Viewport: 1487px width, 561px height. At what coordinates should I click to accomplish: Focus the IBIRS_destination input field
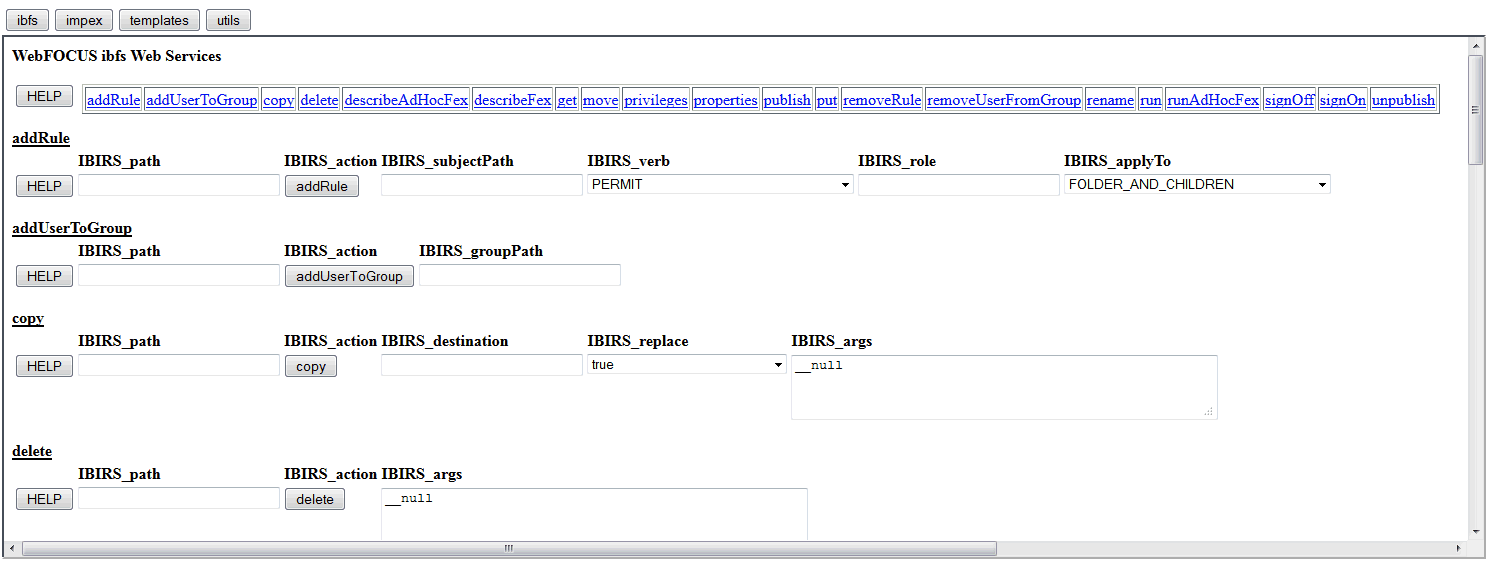[482, 365]
